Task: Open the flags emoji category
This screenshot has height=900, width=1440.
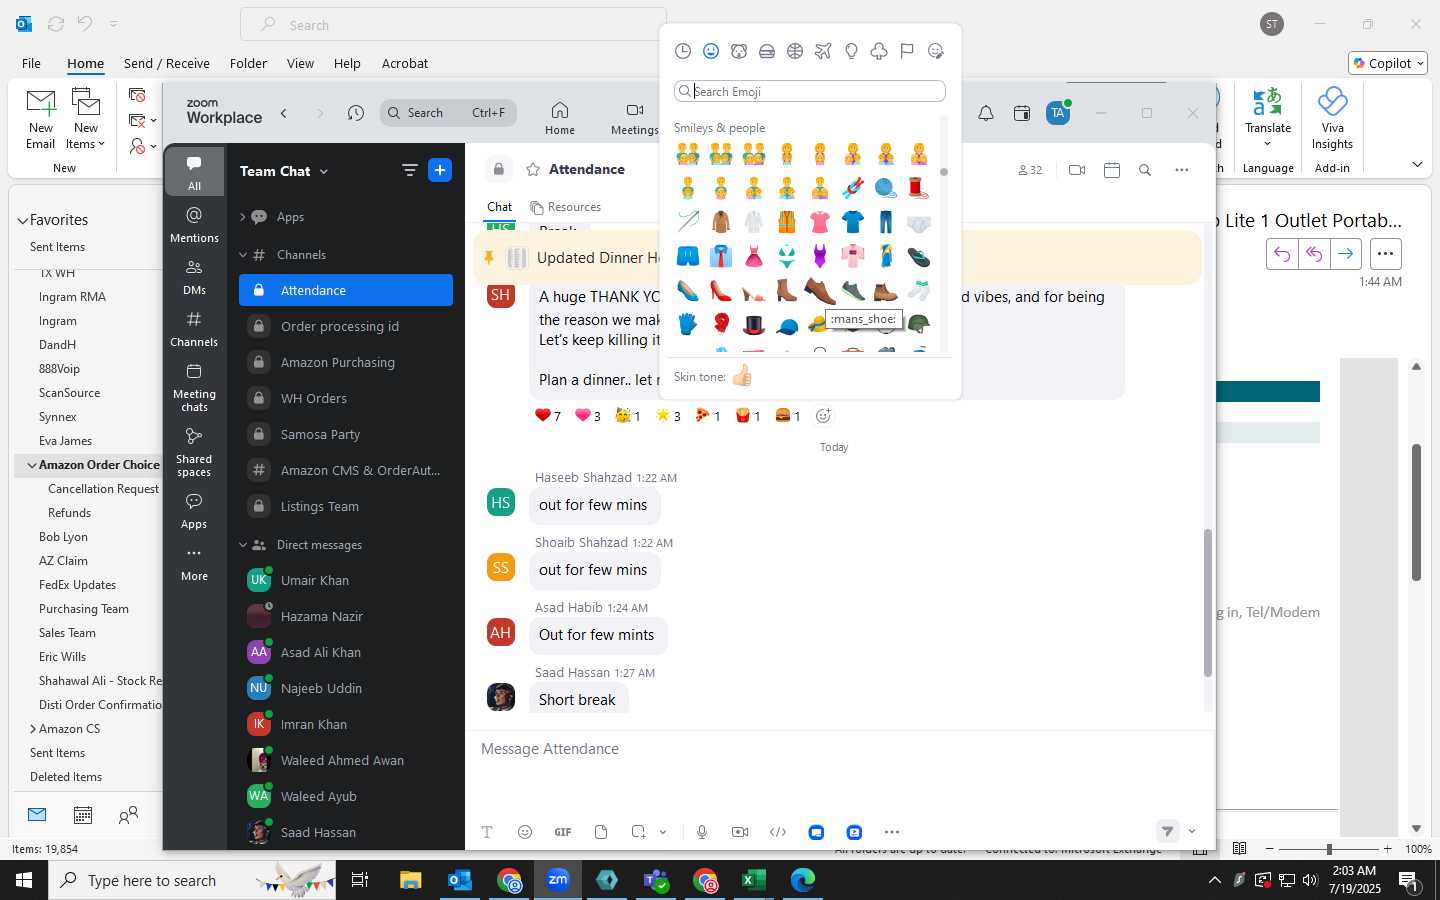Action: click(907, 51)
